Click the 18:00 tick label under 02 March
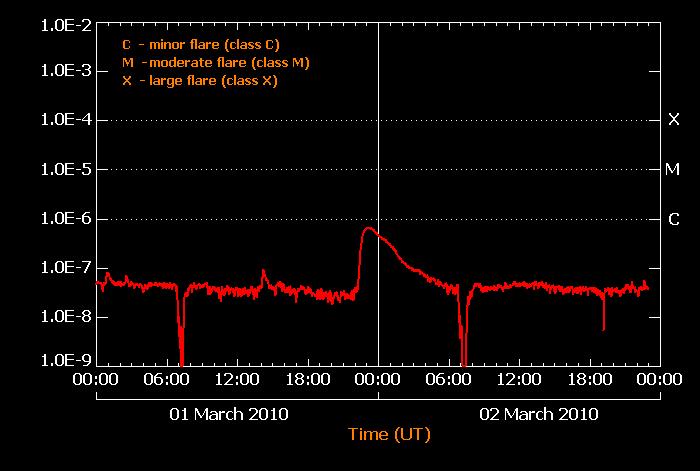The image size is (700, 471). (x=588, y=381)
